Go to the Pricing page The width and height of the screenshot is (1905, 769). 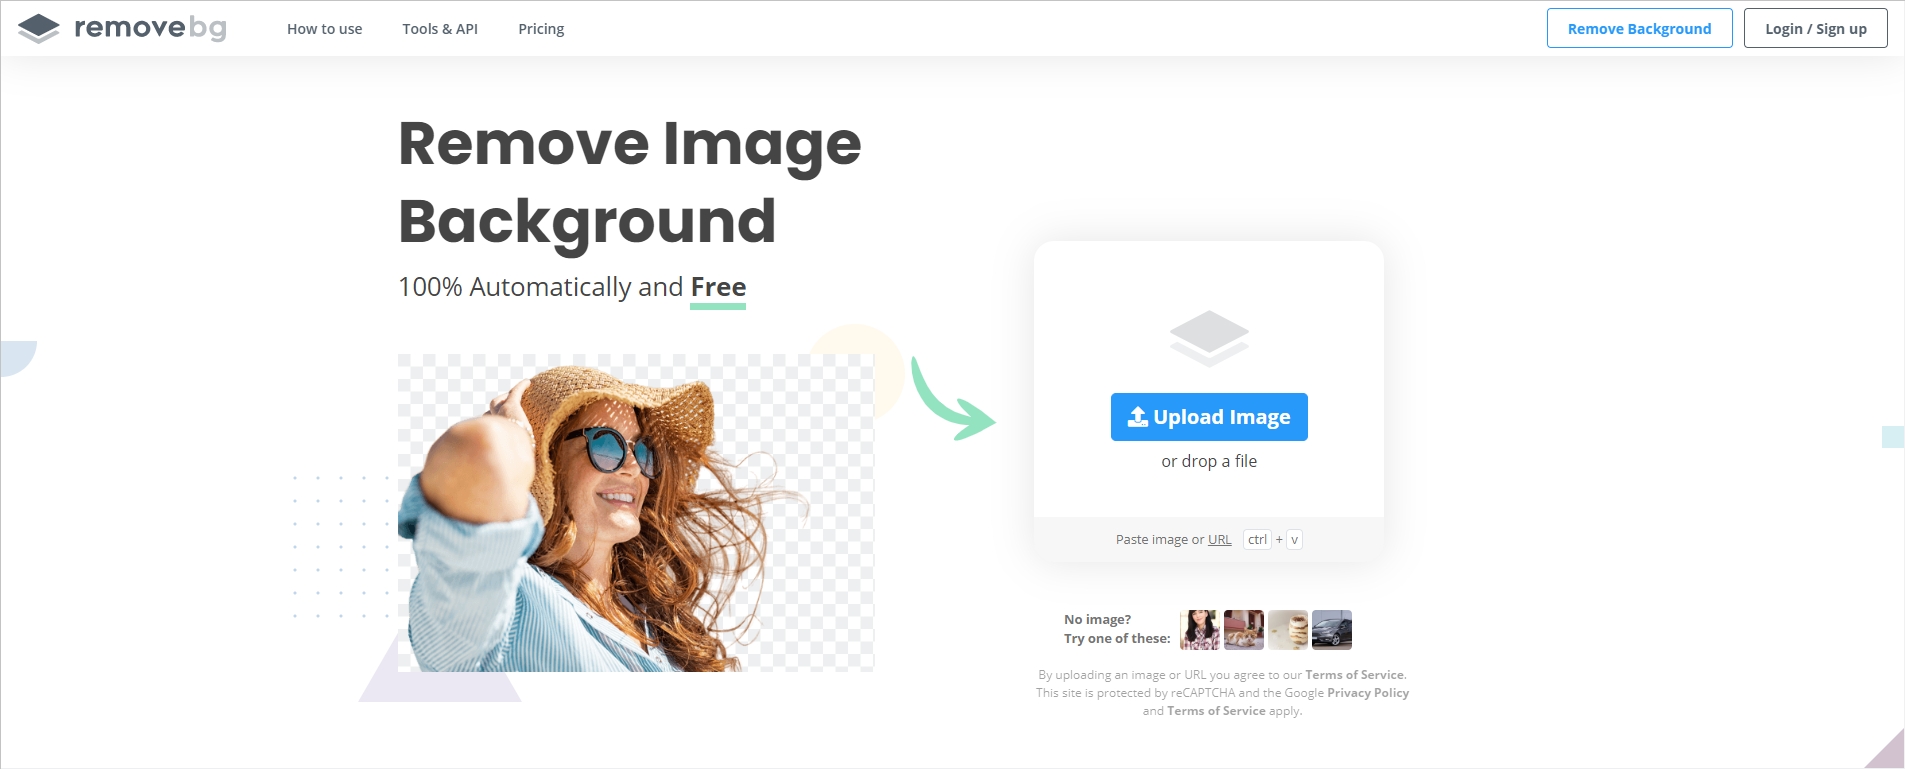541,29
